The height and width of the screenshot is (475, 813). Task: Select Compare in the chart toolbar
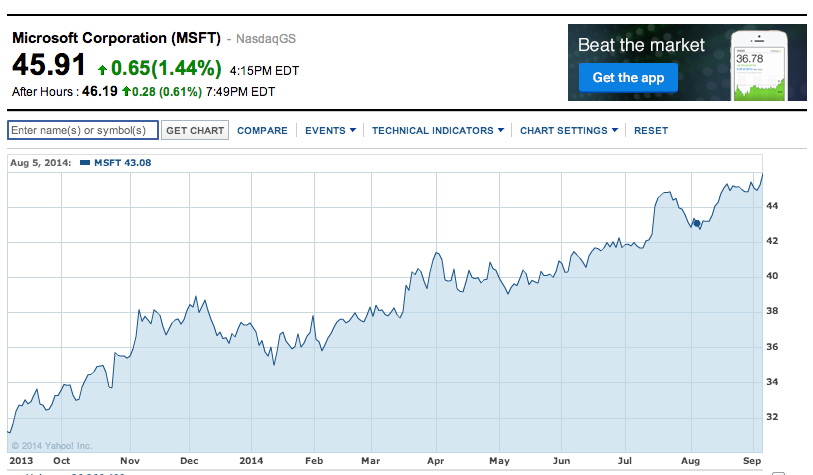[262, 131]
